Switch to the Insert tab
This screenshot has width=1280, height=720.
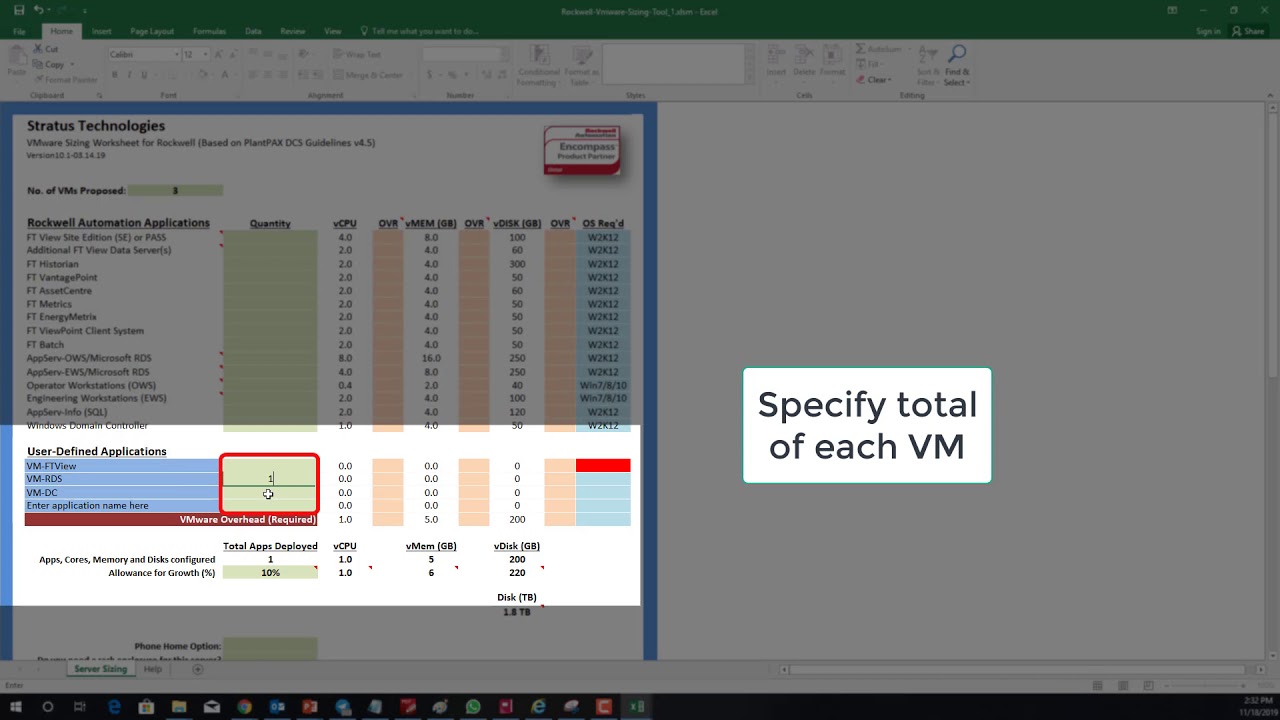coord(101,31)
